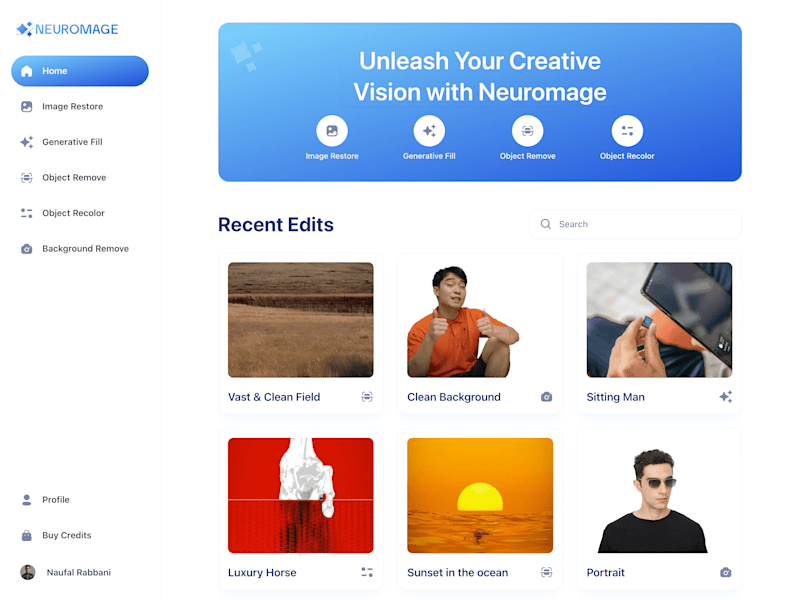Open the Sitting Man phone thumbnail

point(659,320)
